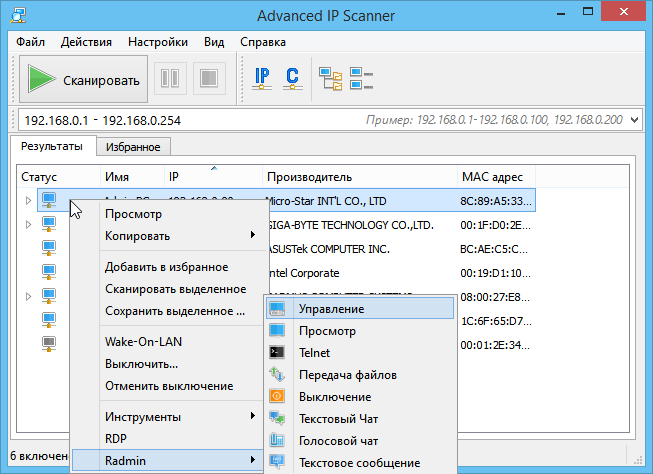Switch to the Избранное tab
This screenshot has width=653, height=474.
pyautogui.click(x=133, y=147)
